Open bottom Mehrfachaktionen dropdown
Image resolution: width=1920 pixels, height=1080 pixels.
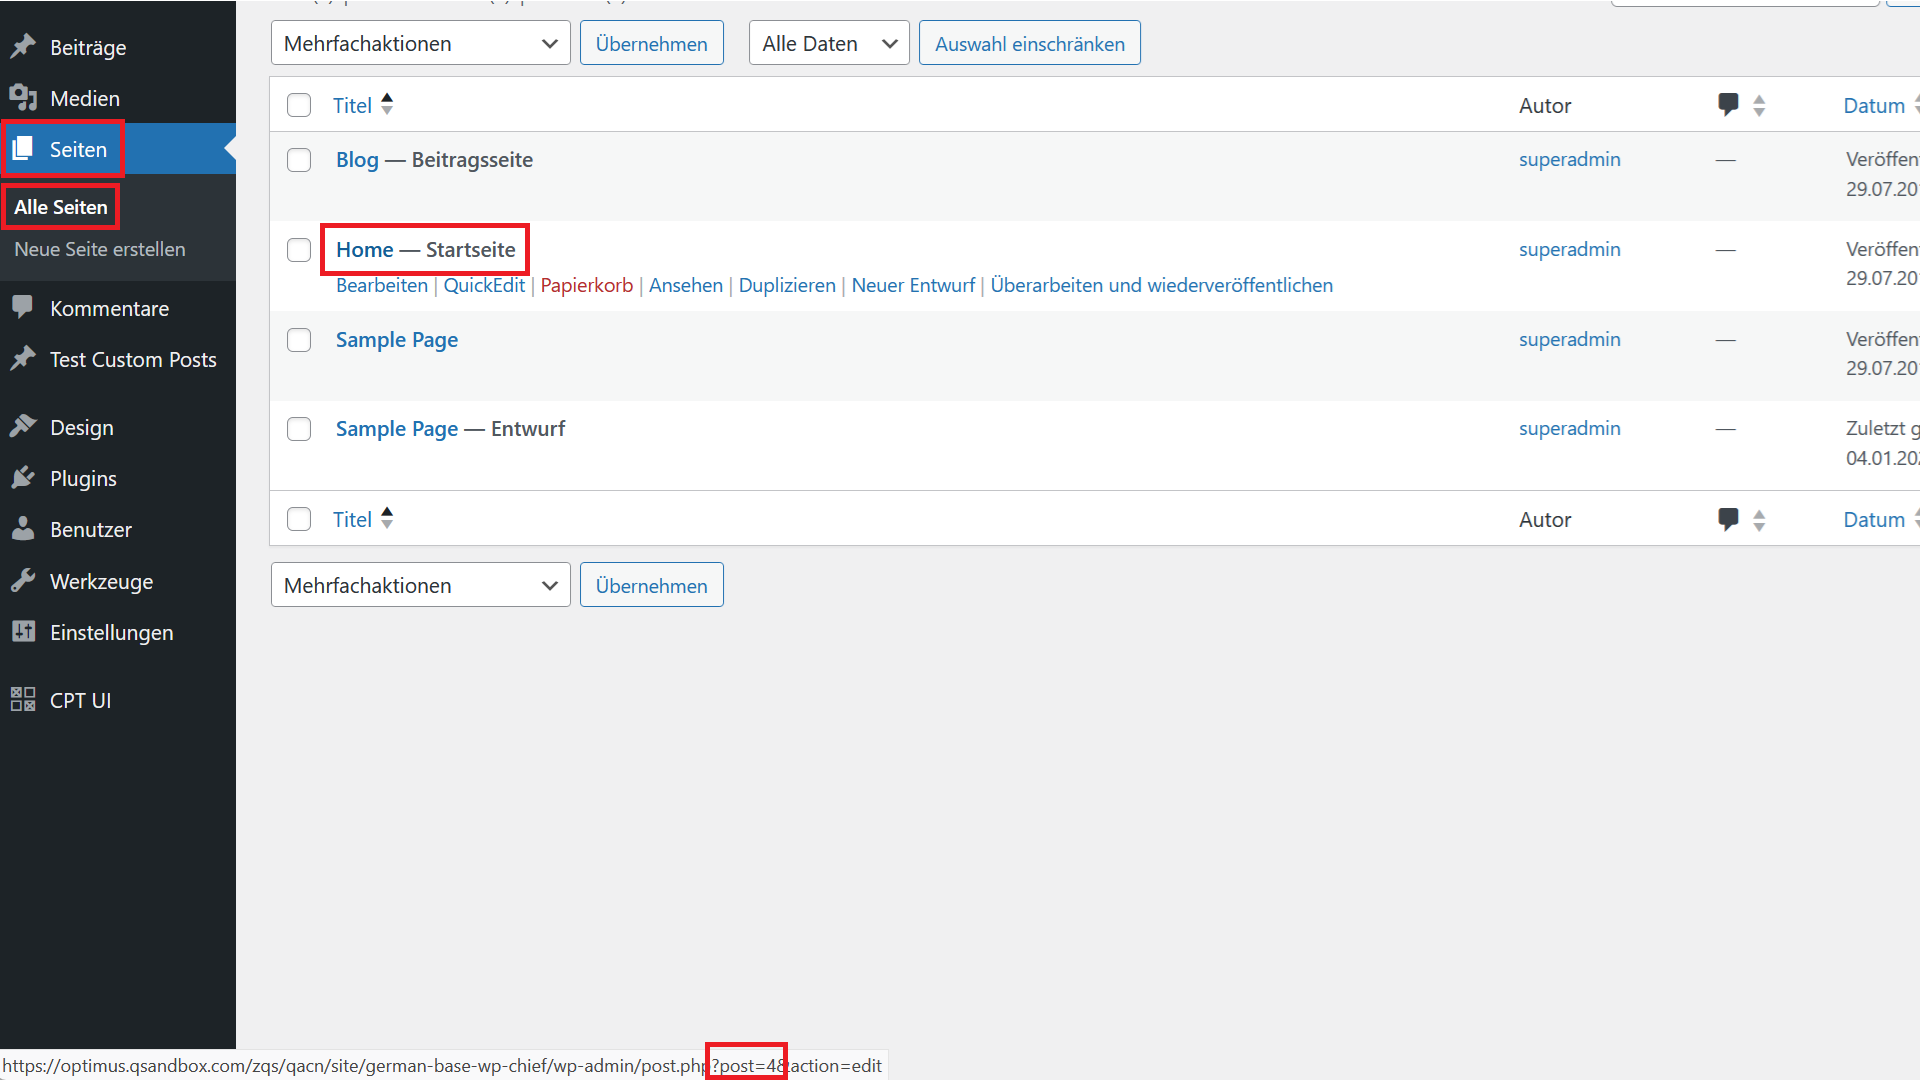click(420, 585)
